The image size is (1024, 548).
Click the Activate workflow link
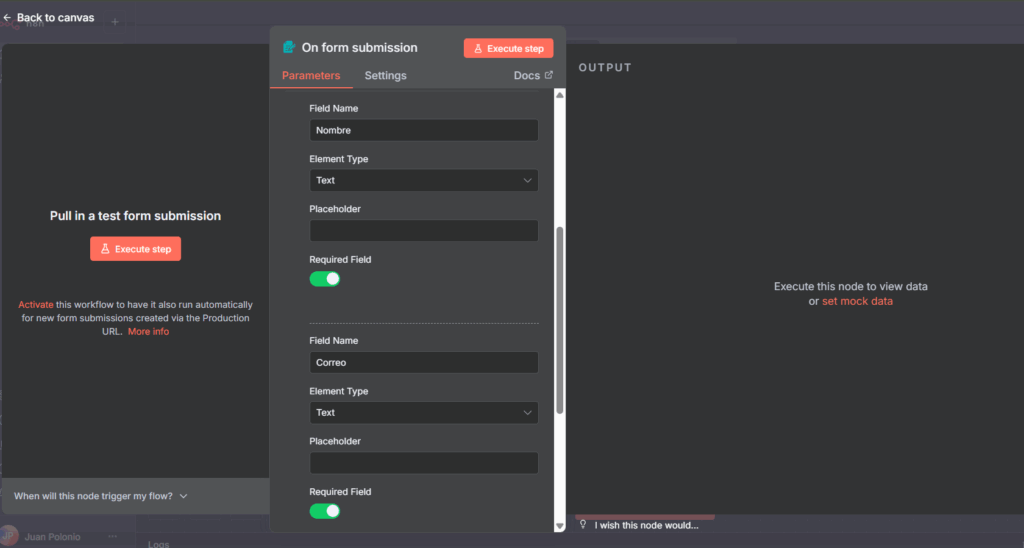tap(35, 305)
